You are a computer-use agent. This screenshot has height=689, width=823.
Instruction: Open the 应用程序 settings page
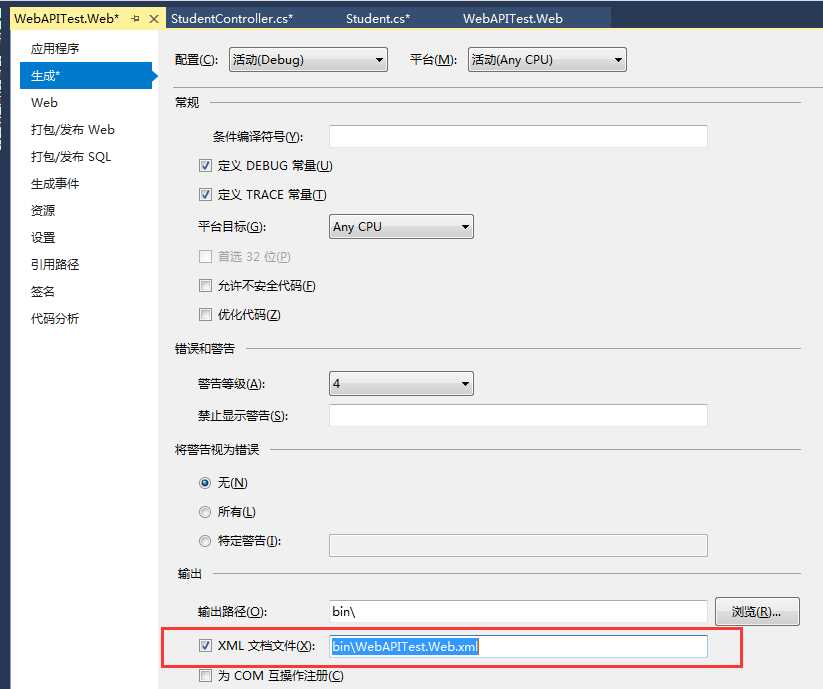click(x=55, y=48)
